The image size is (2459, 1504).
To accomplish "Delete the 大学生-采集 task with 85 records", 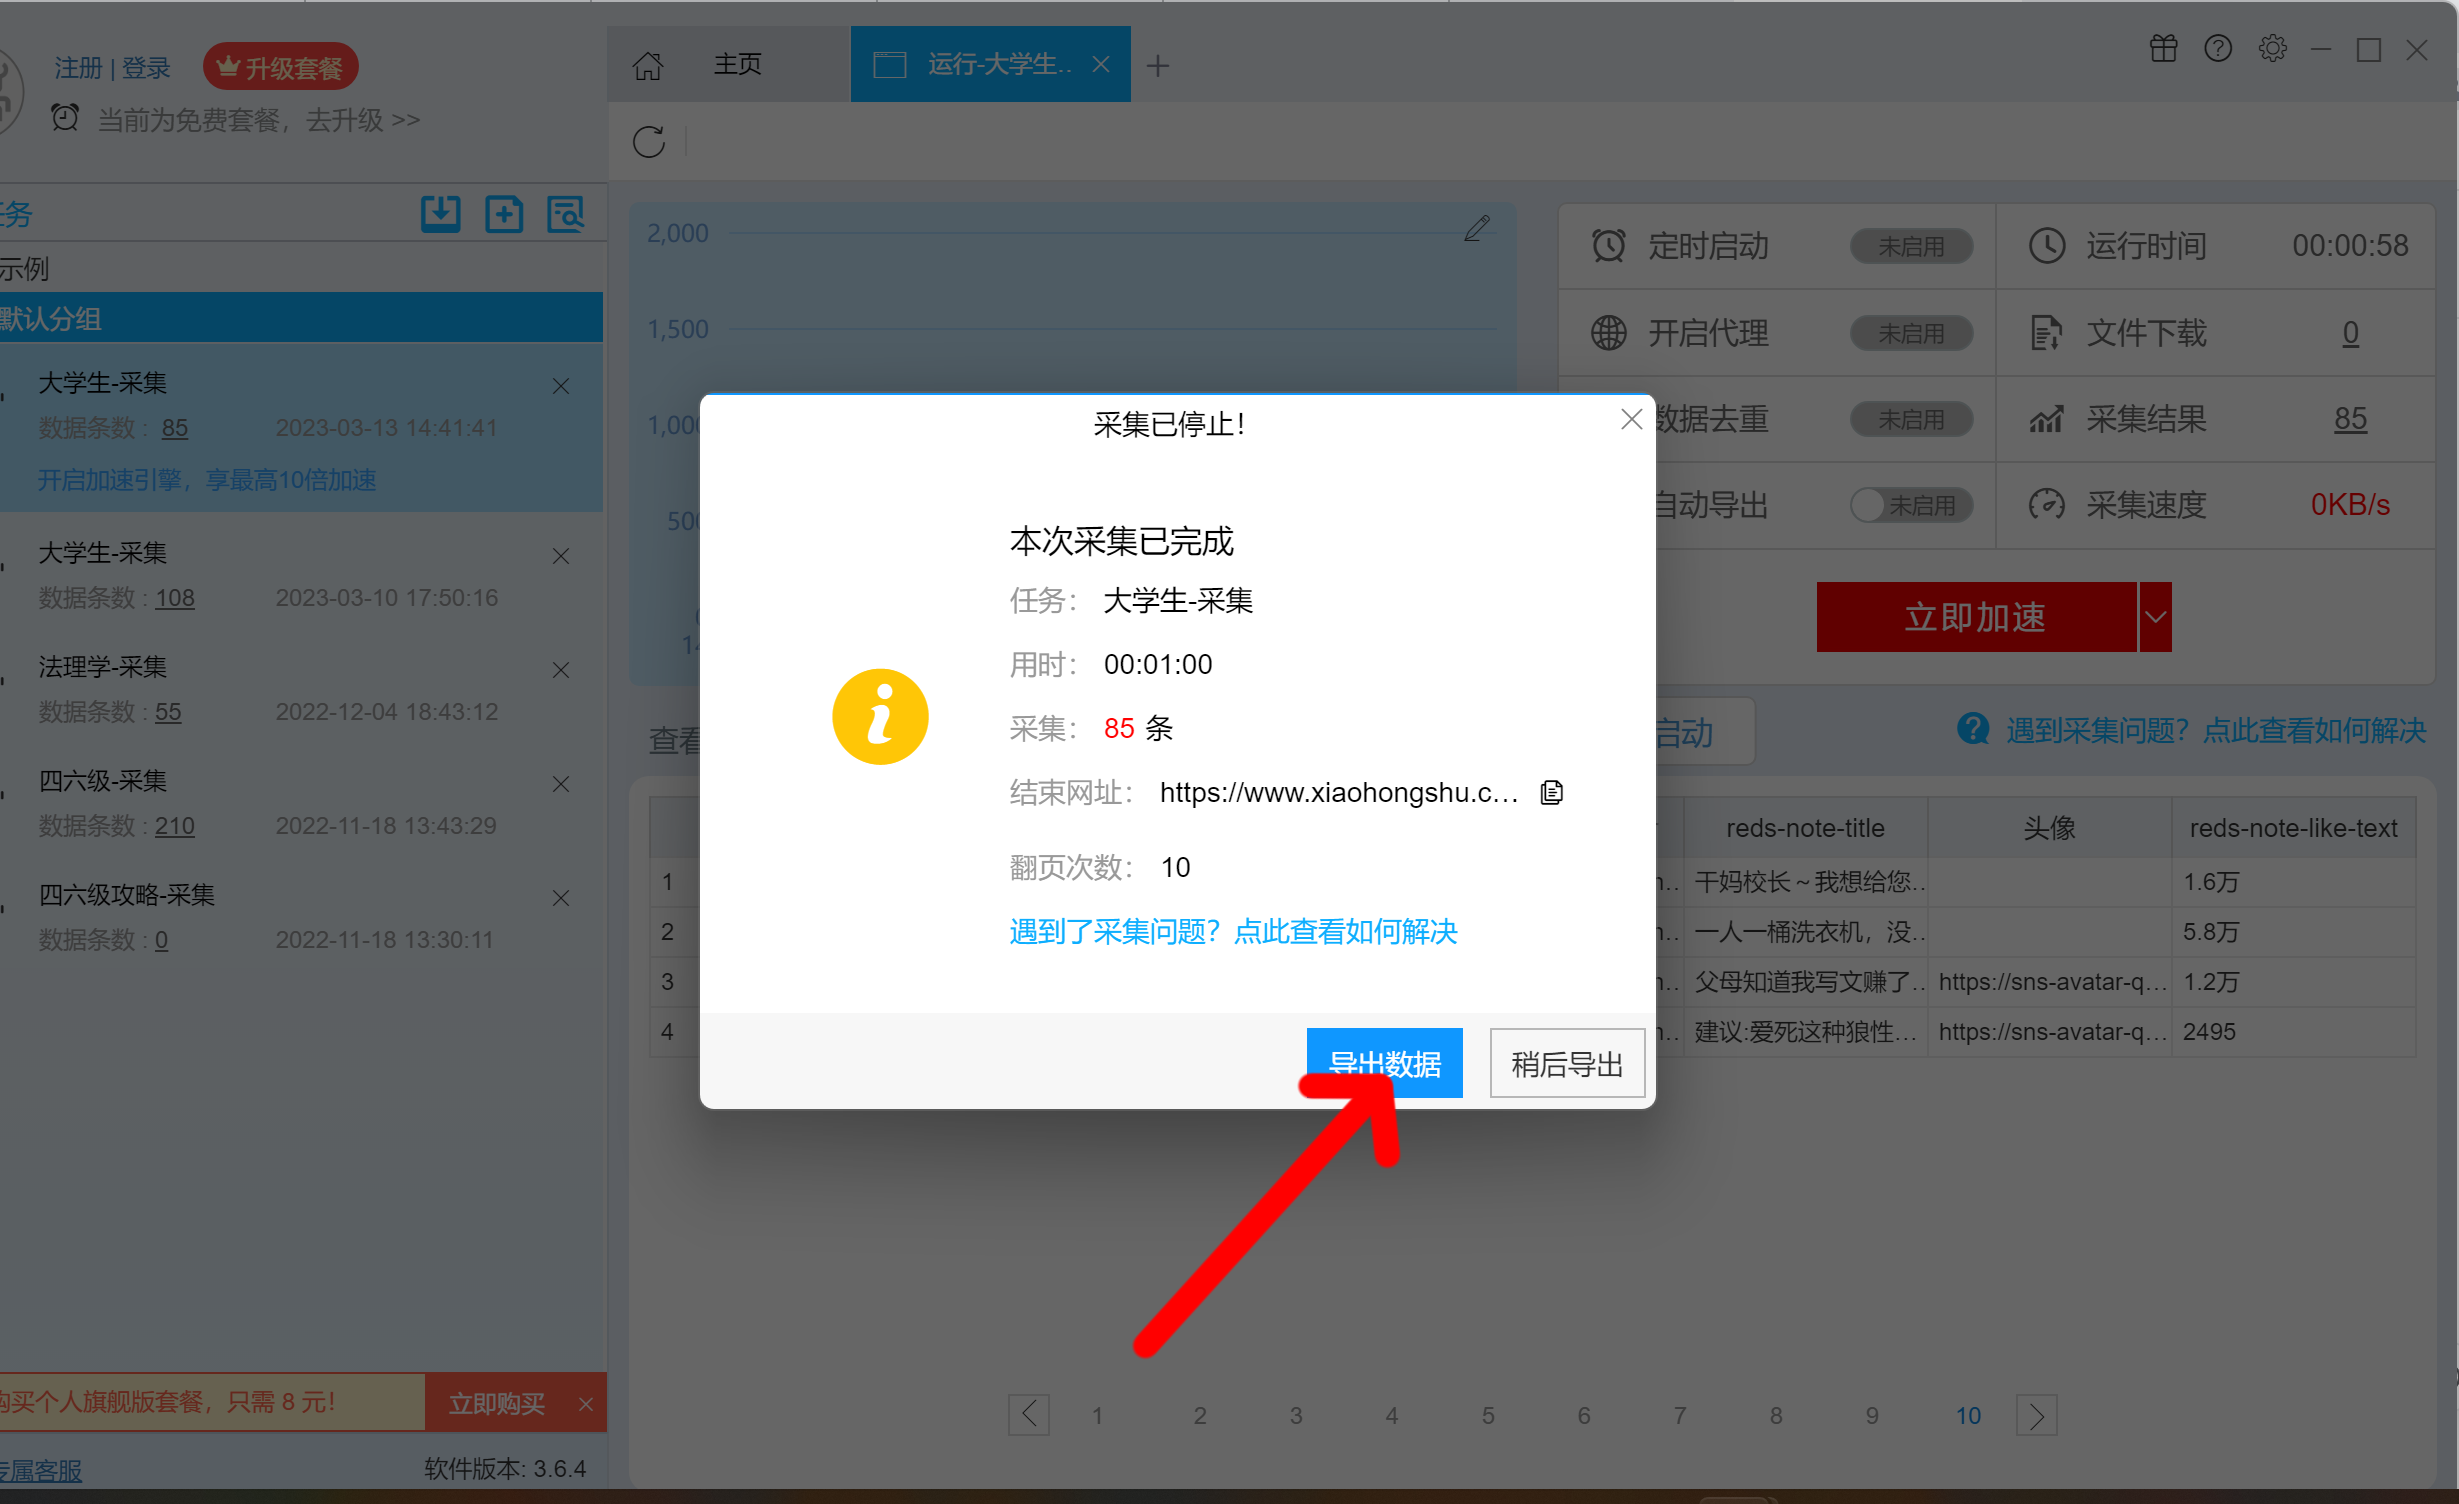I will (x=561, y=386).
